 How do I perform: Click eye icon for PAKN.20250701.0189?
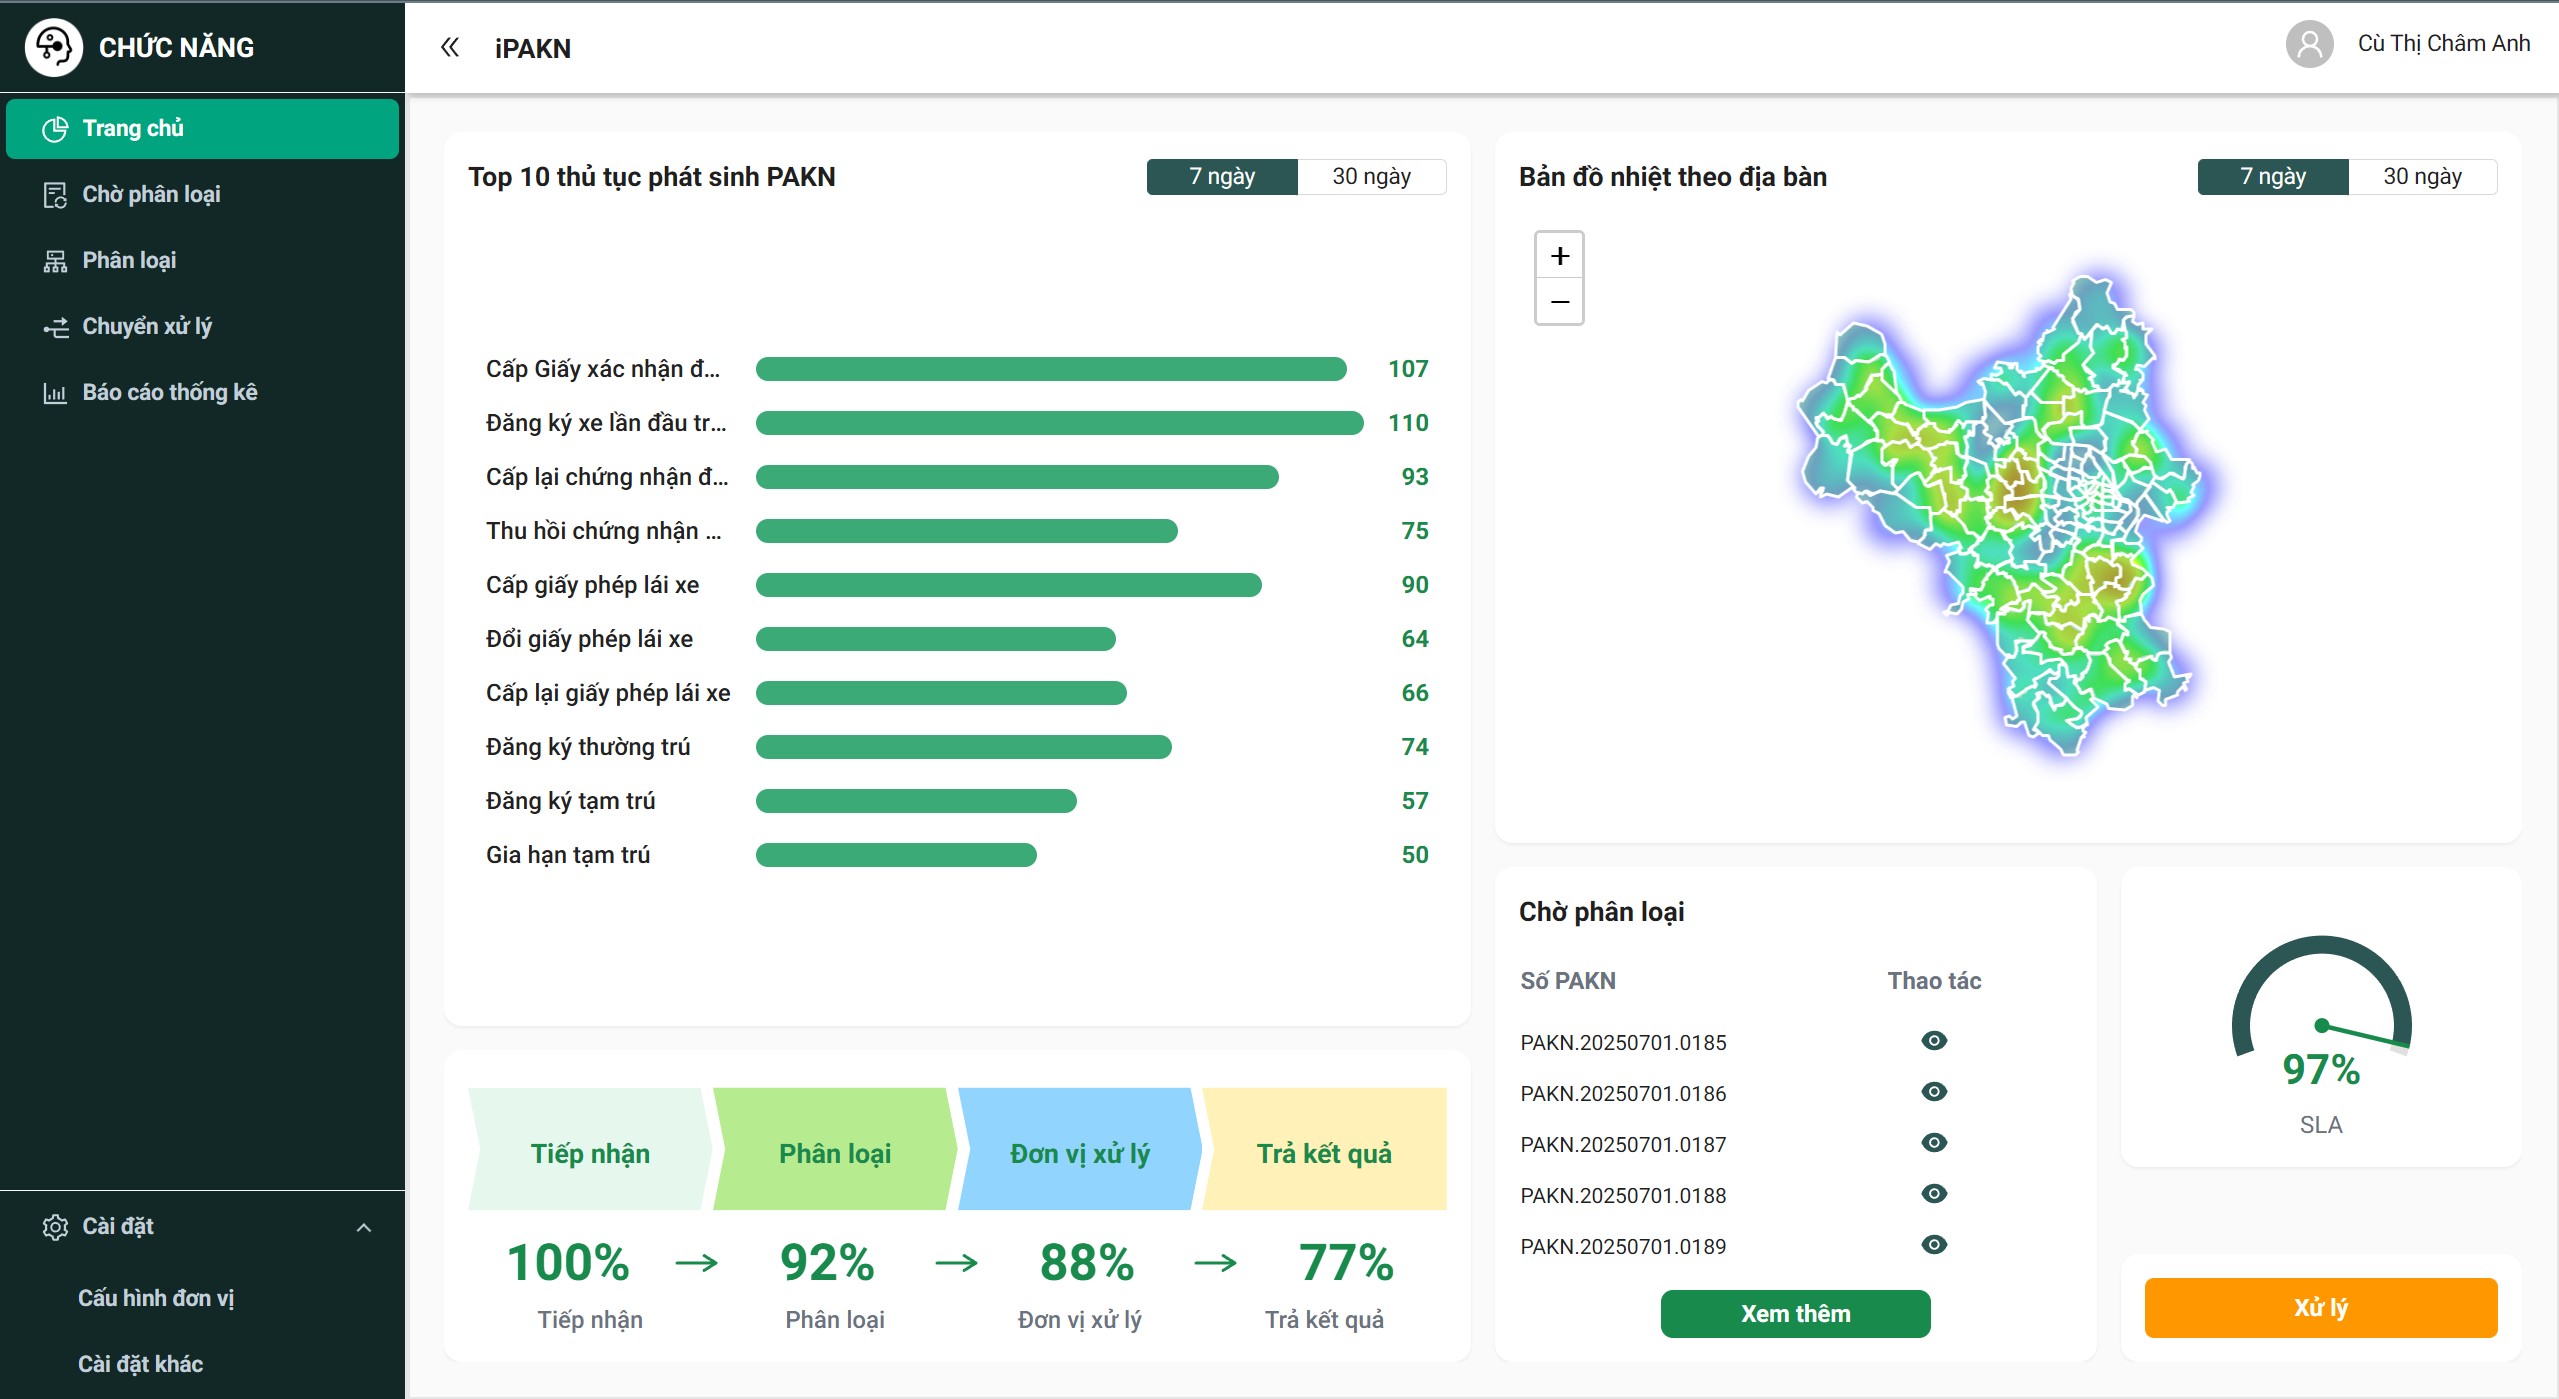[x=1934, y=1245]
